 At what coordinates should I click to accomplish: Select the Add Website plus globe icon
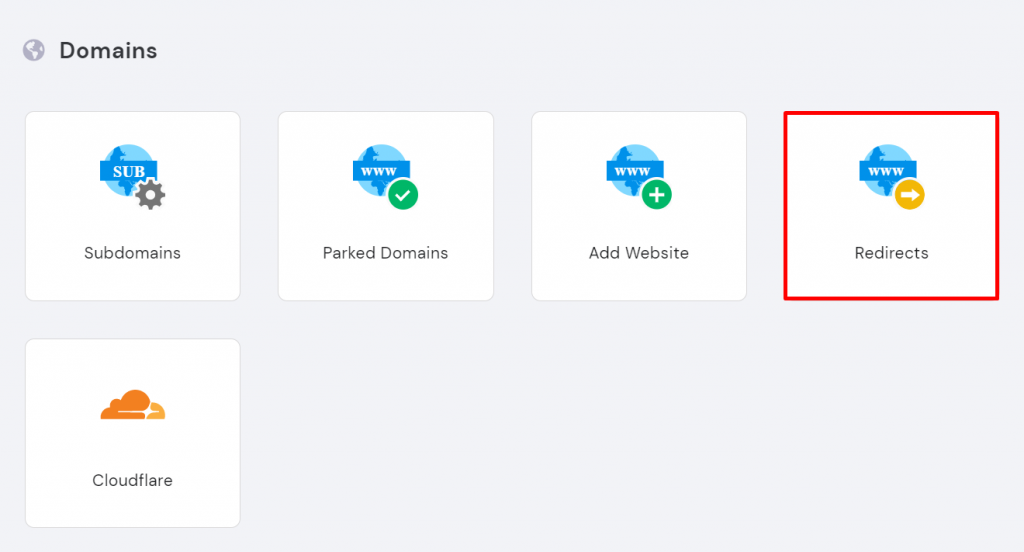[x=639, y=177]
